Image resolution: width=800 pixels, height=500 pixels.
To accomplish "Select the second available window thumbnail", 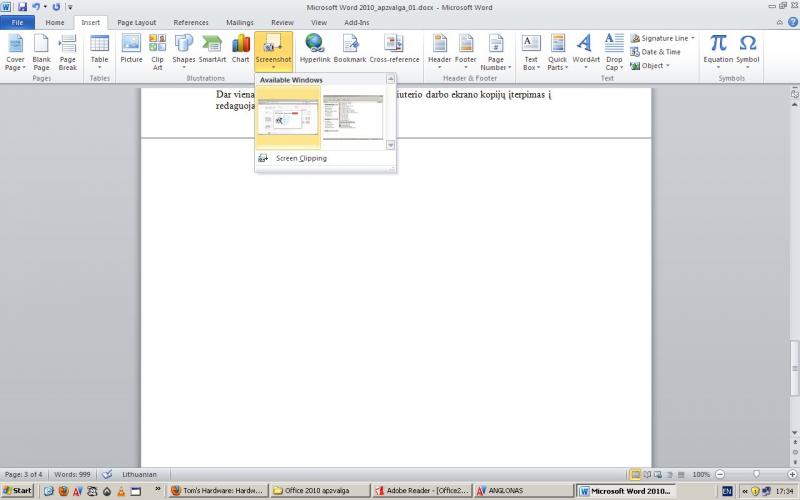I will tap(353, 117).
